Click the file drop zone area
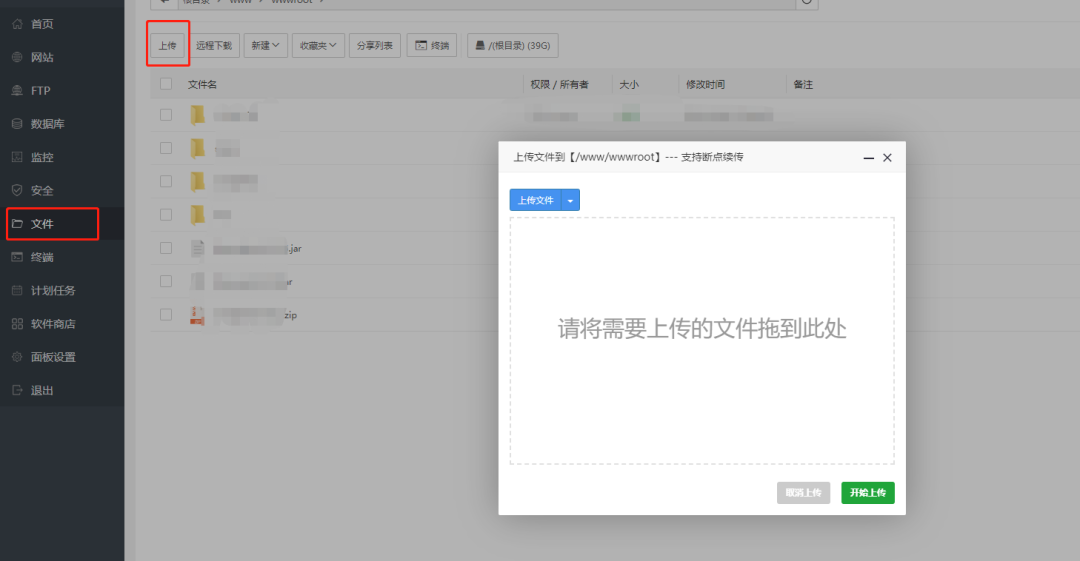Image resolution: width=1080 pixels, height=561 pixels. 702,341
